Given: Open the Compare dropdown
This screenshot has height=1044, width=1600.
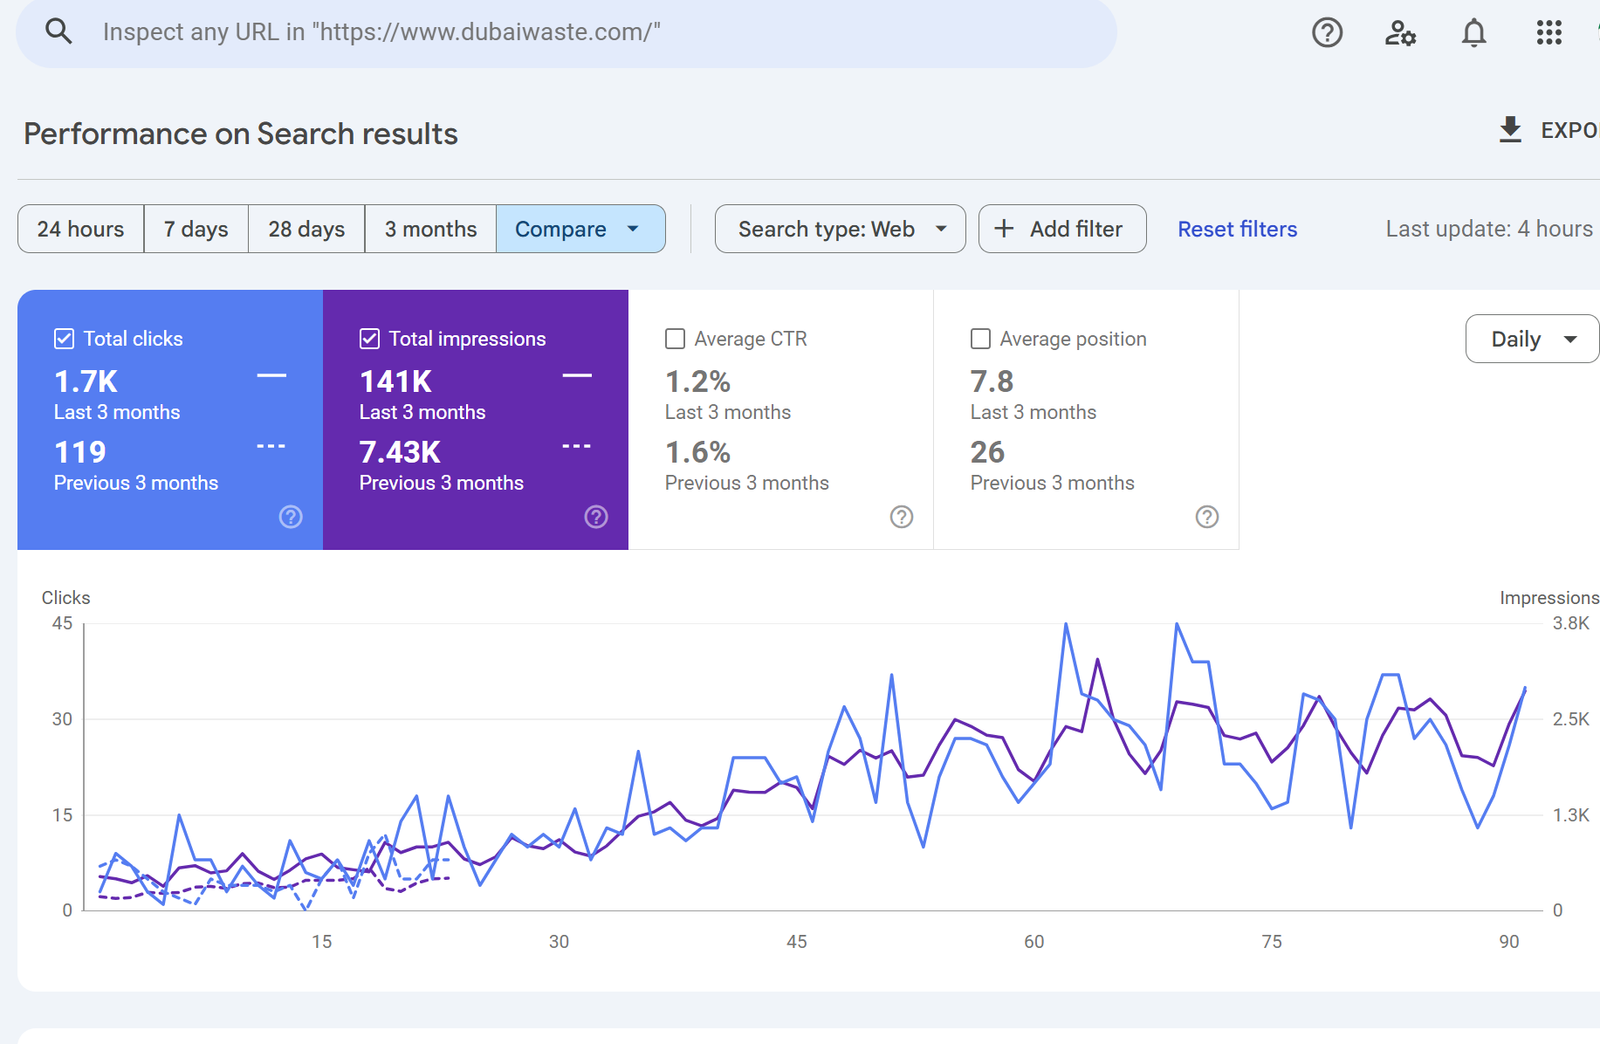Looking at the screenshot, I should click(581, 229).
